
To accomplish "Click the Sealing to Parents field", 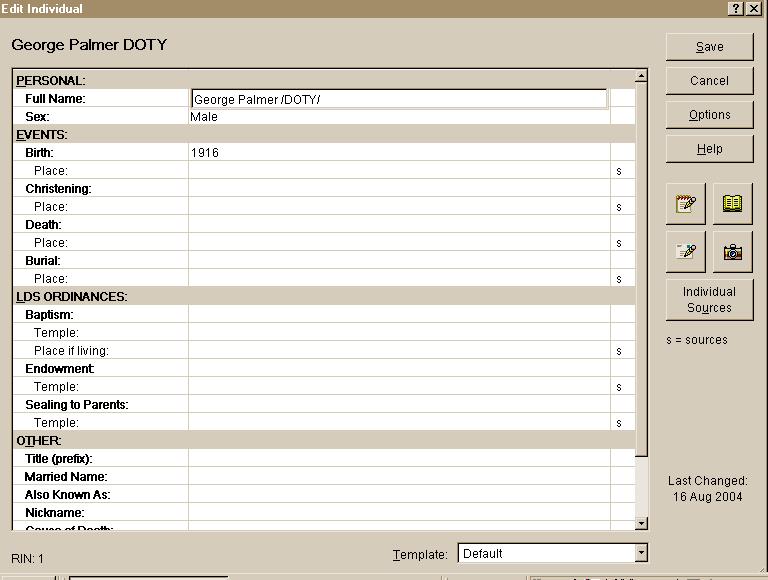I will coord(399,405).
